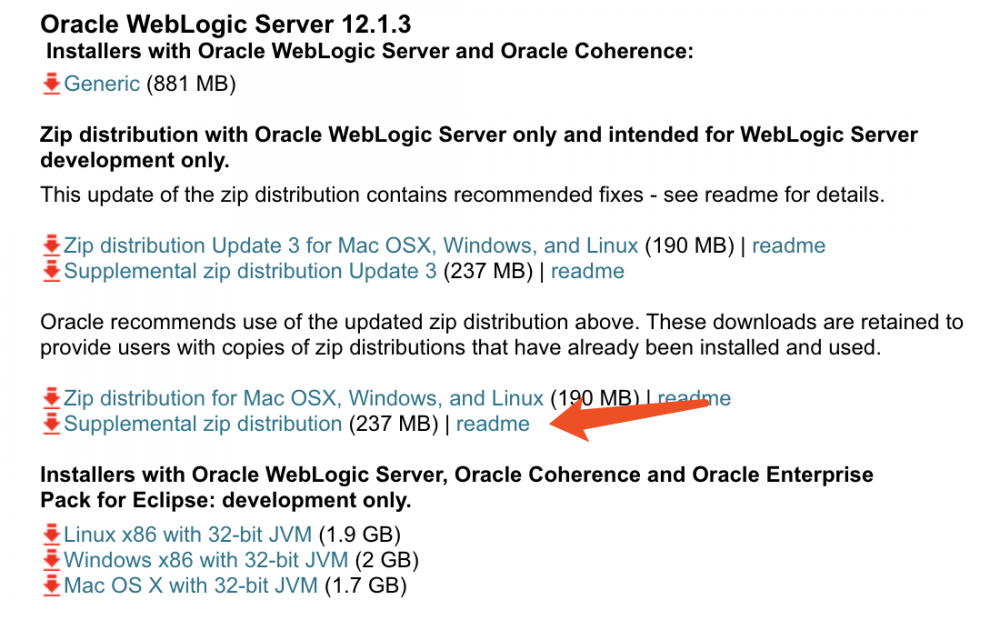The width and height of the screenshot is (1000, 620).
Task: Download Mac OS X with 32-bit JVM
Action: coord(190,585)
